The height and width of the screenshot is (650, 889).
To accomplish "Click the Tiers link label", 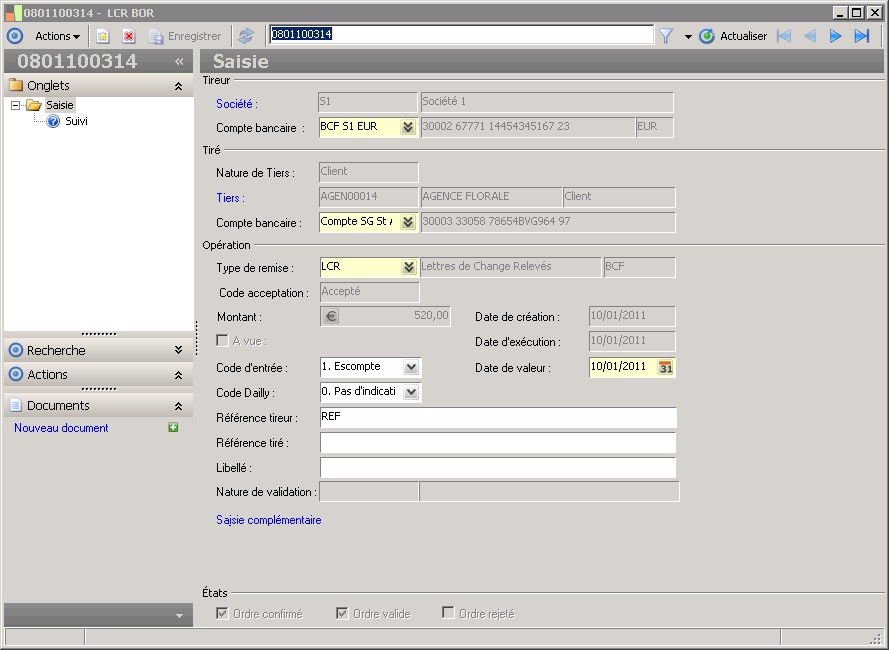I will click(230, 198).
